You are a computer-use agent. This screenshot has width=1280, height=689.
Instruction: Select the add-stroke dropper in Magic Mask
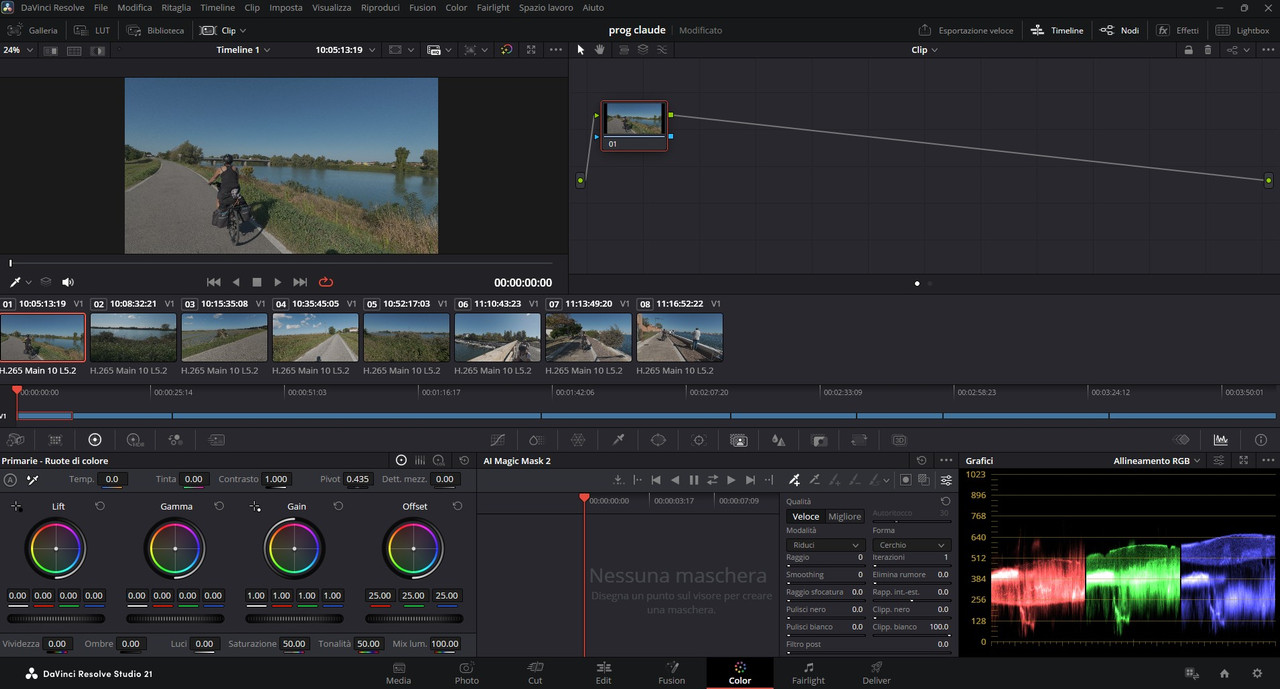pyautogui.click(x=795, y=480)
